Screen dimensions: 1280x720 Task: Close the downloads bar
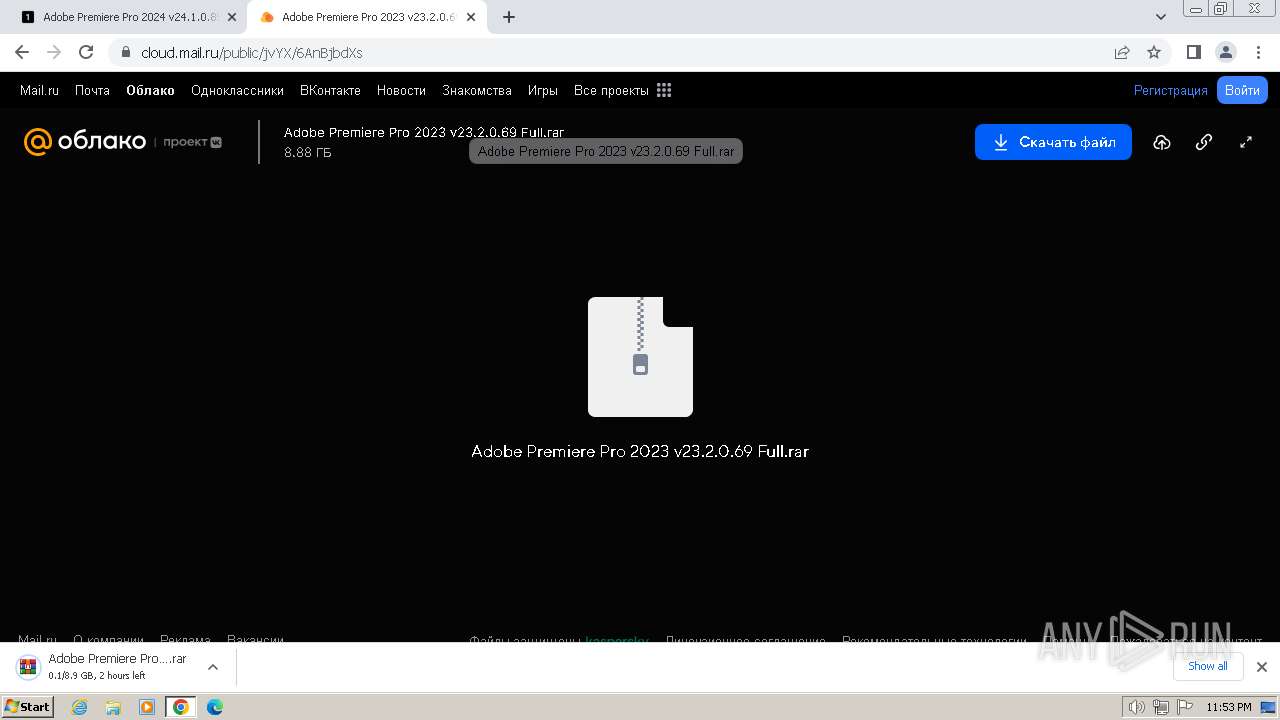click(1261, 667)
